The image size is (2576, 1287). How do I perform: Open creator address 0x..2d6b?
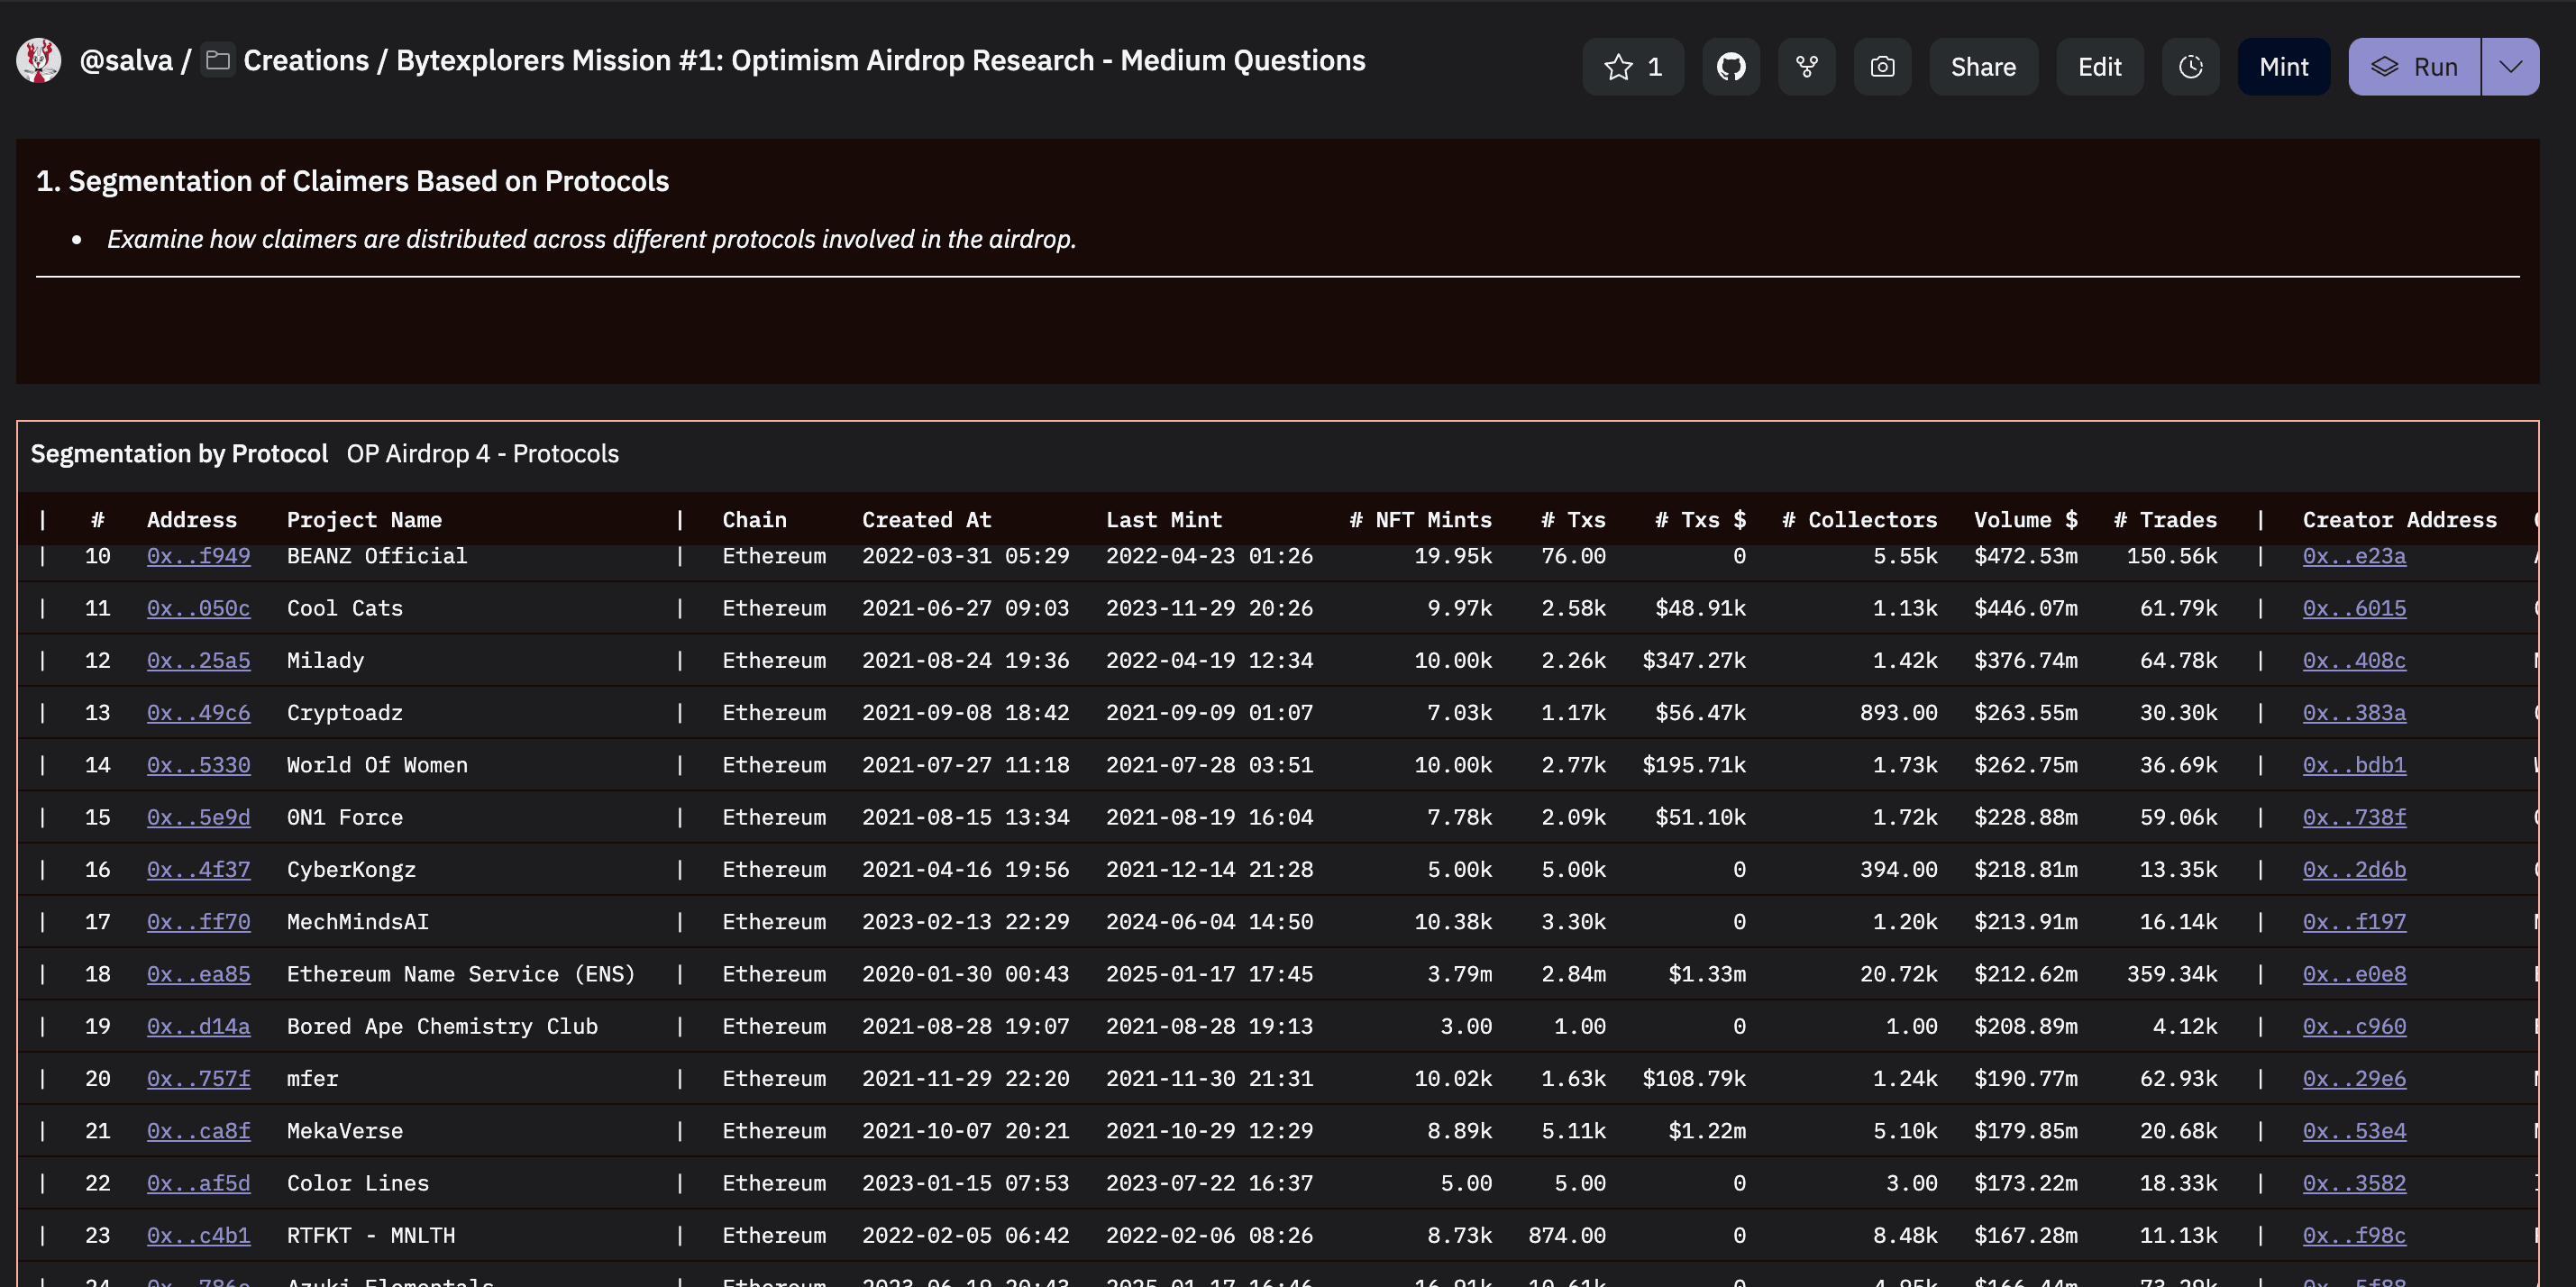[x=2354, y=869]
